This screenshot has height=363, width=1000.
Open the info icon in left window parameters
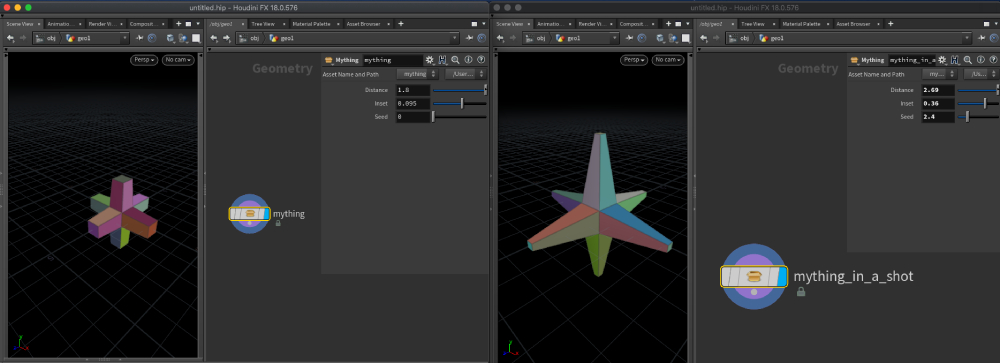pyautogui.click(x=468, y=60)
